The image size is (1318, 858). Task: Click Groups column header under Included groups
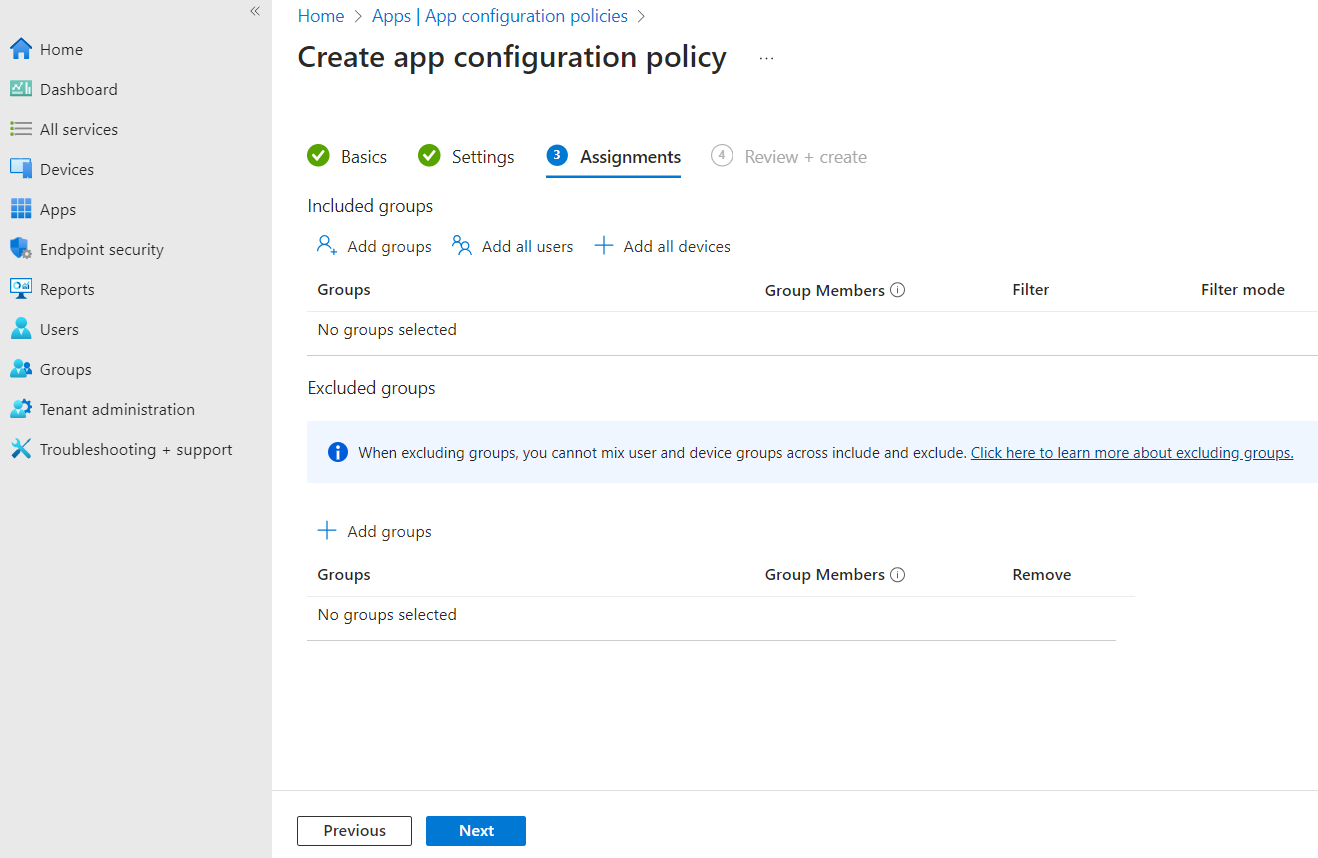point(344,290)
